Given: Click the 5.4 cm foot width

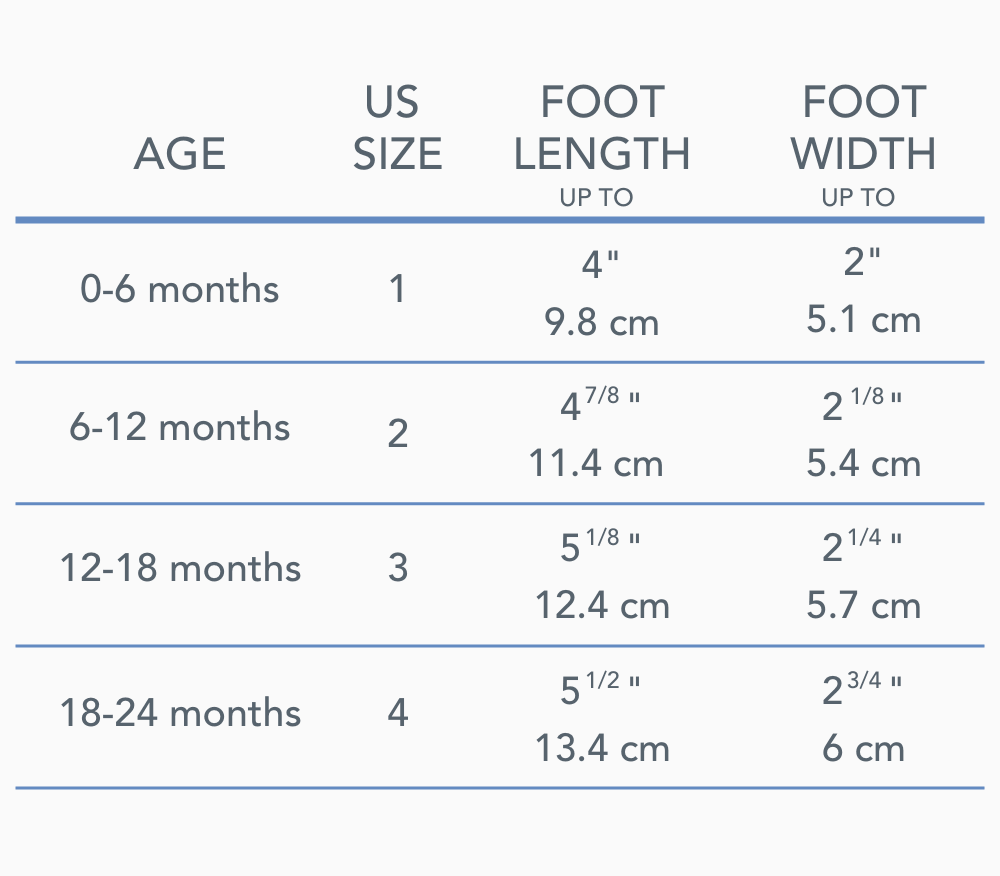Looking at the screenshot, I should [863, 464].
